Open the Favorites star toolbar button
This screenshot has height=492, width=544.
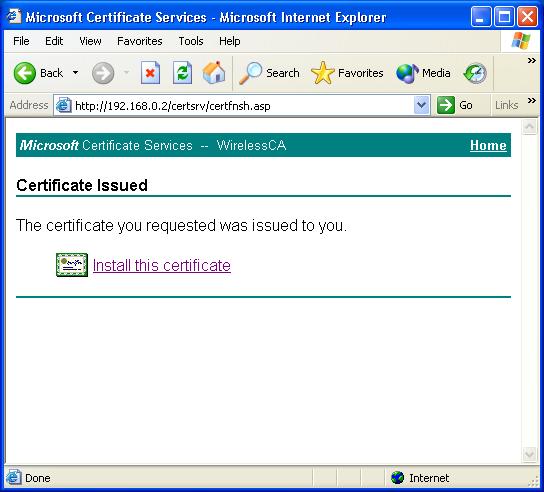(x=347, y=73)
